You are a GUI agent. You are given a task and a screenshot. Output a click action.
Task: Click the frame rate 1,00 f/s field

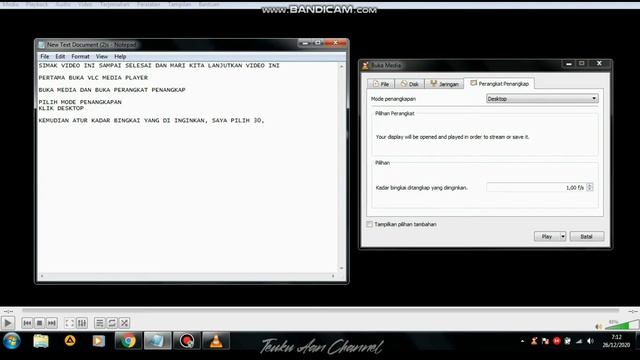536,187
